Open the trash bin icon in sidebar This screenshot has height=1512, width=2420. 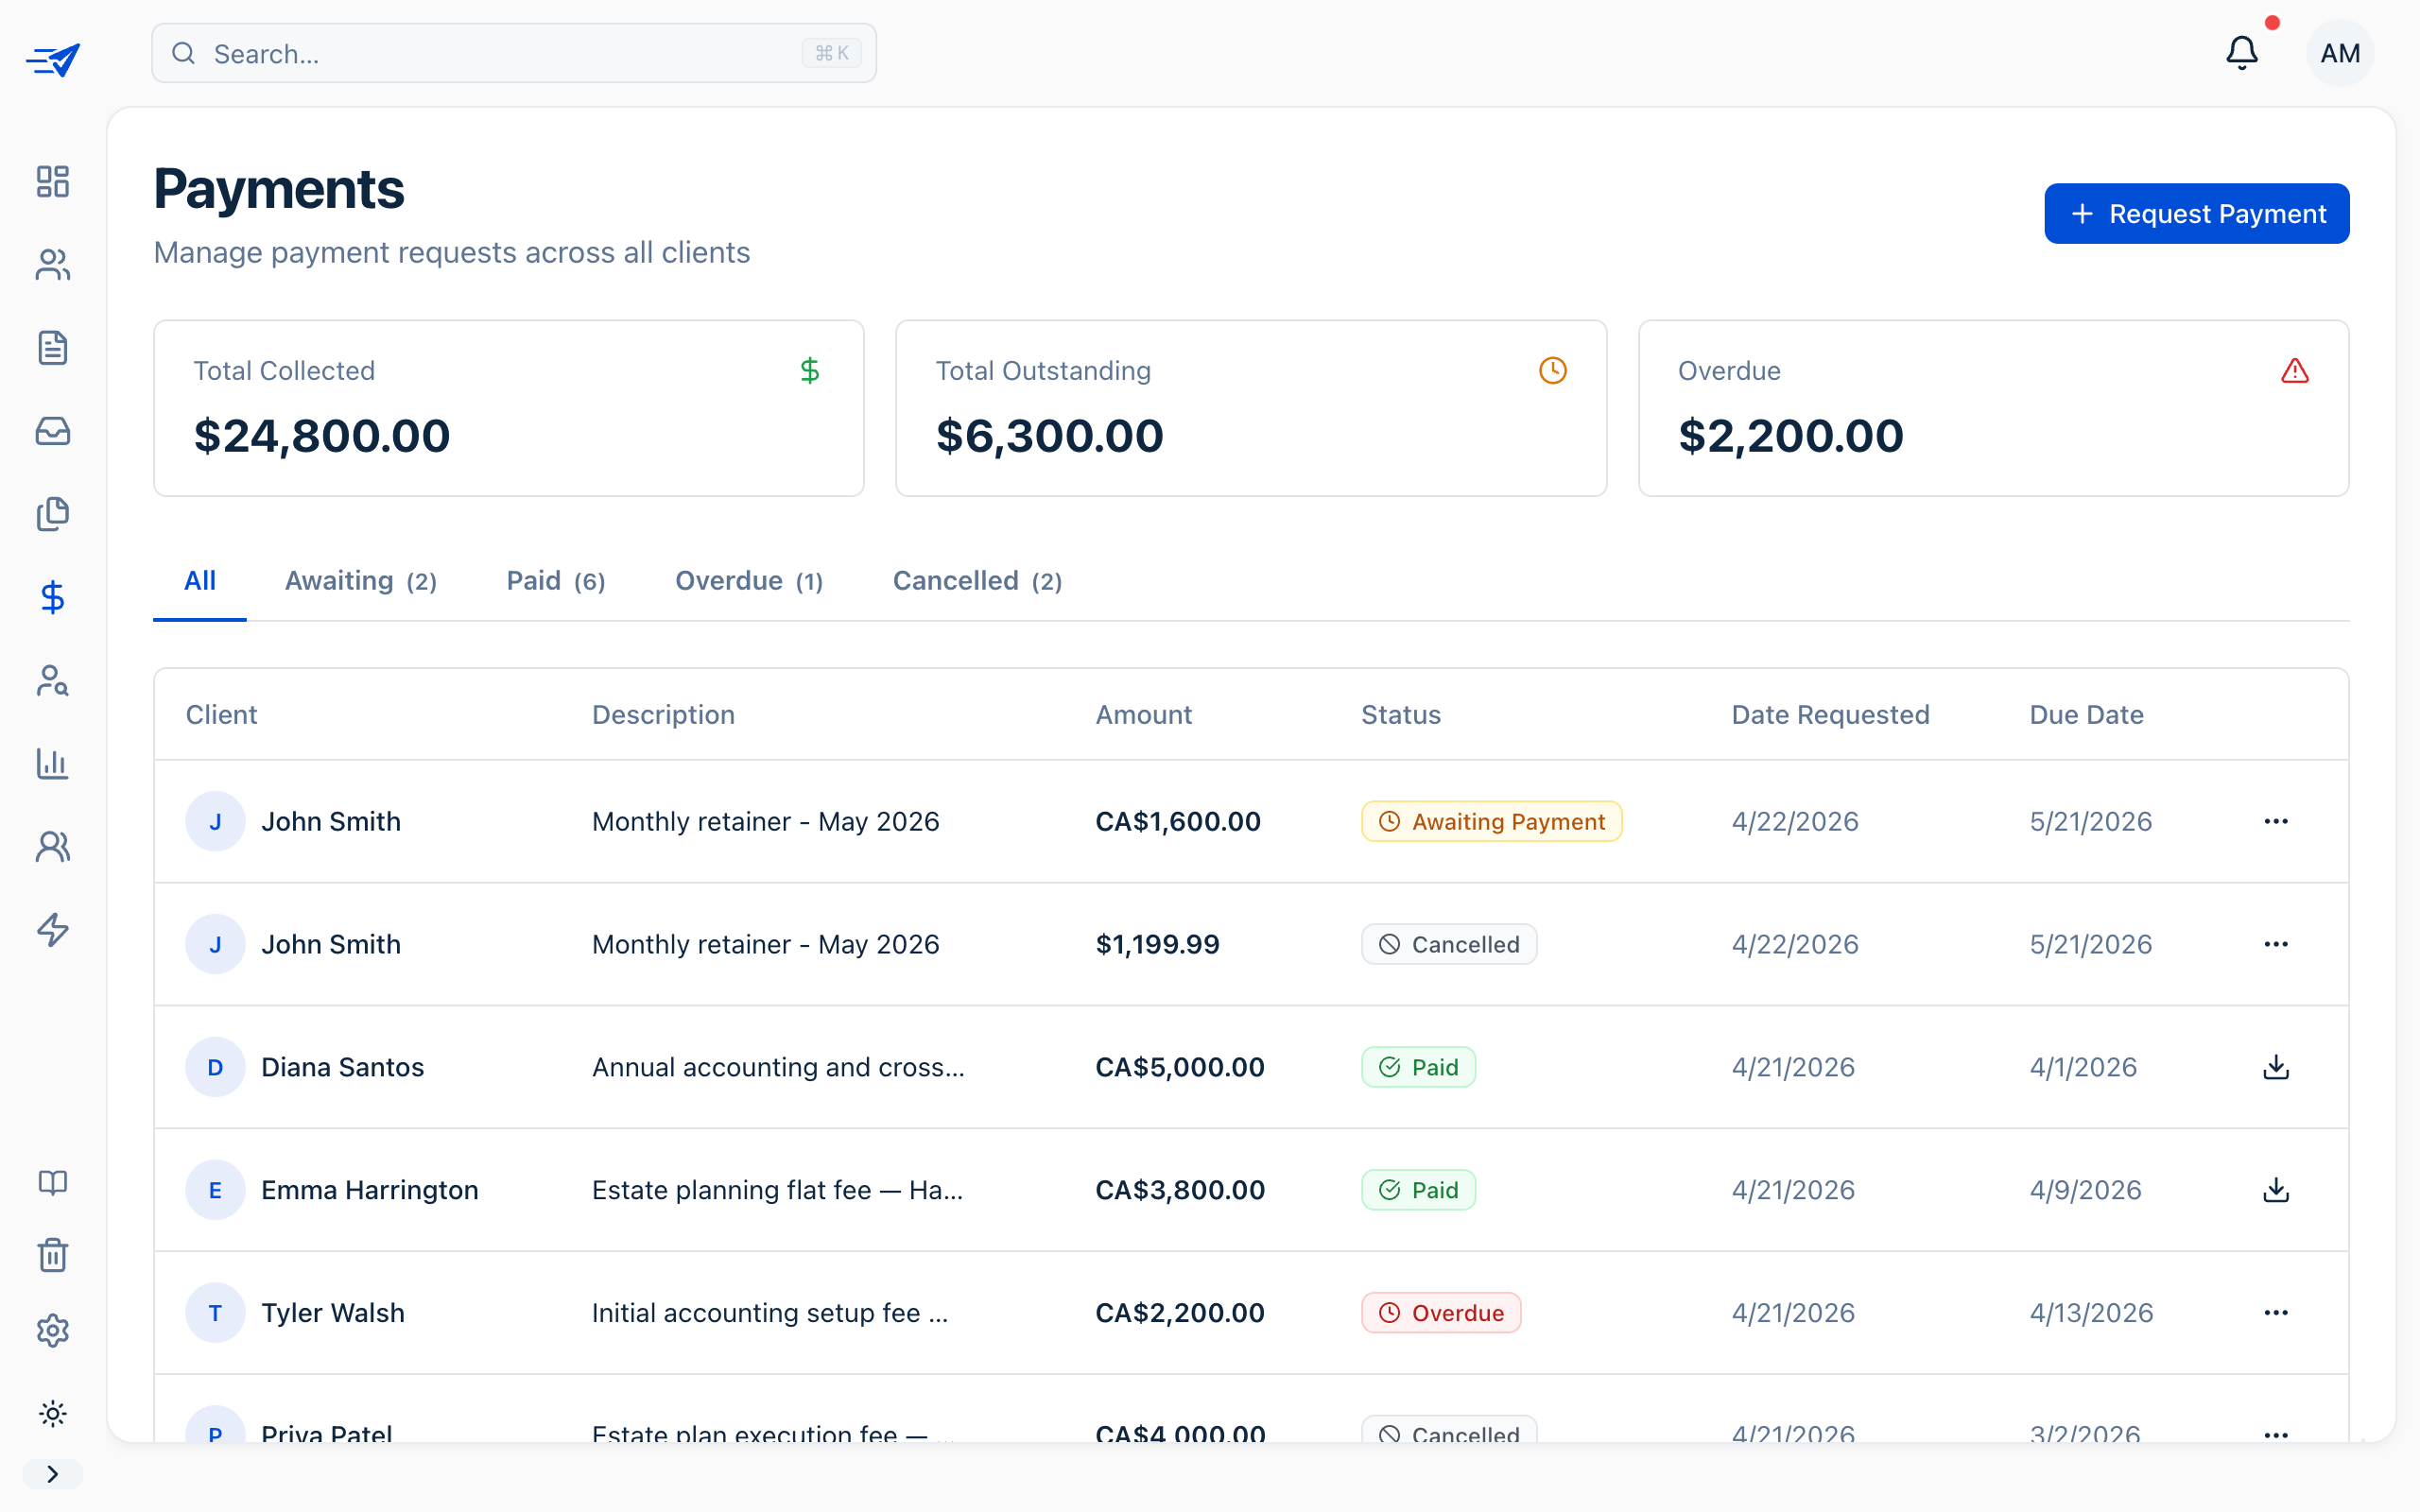(52, 1255)
